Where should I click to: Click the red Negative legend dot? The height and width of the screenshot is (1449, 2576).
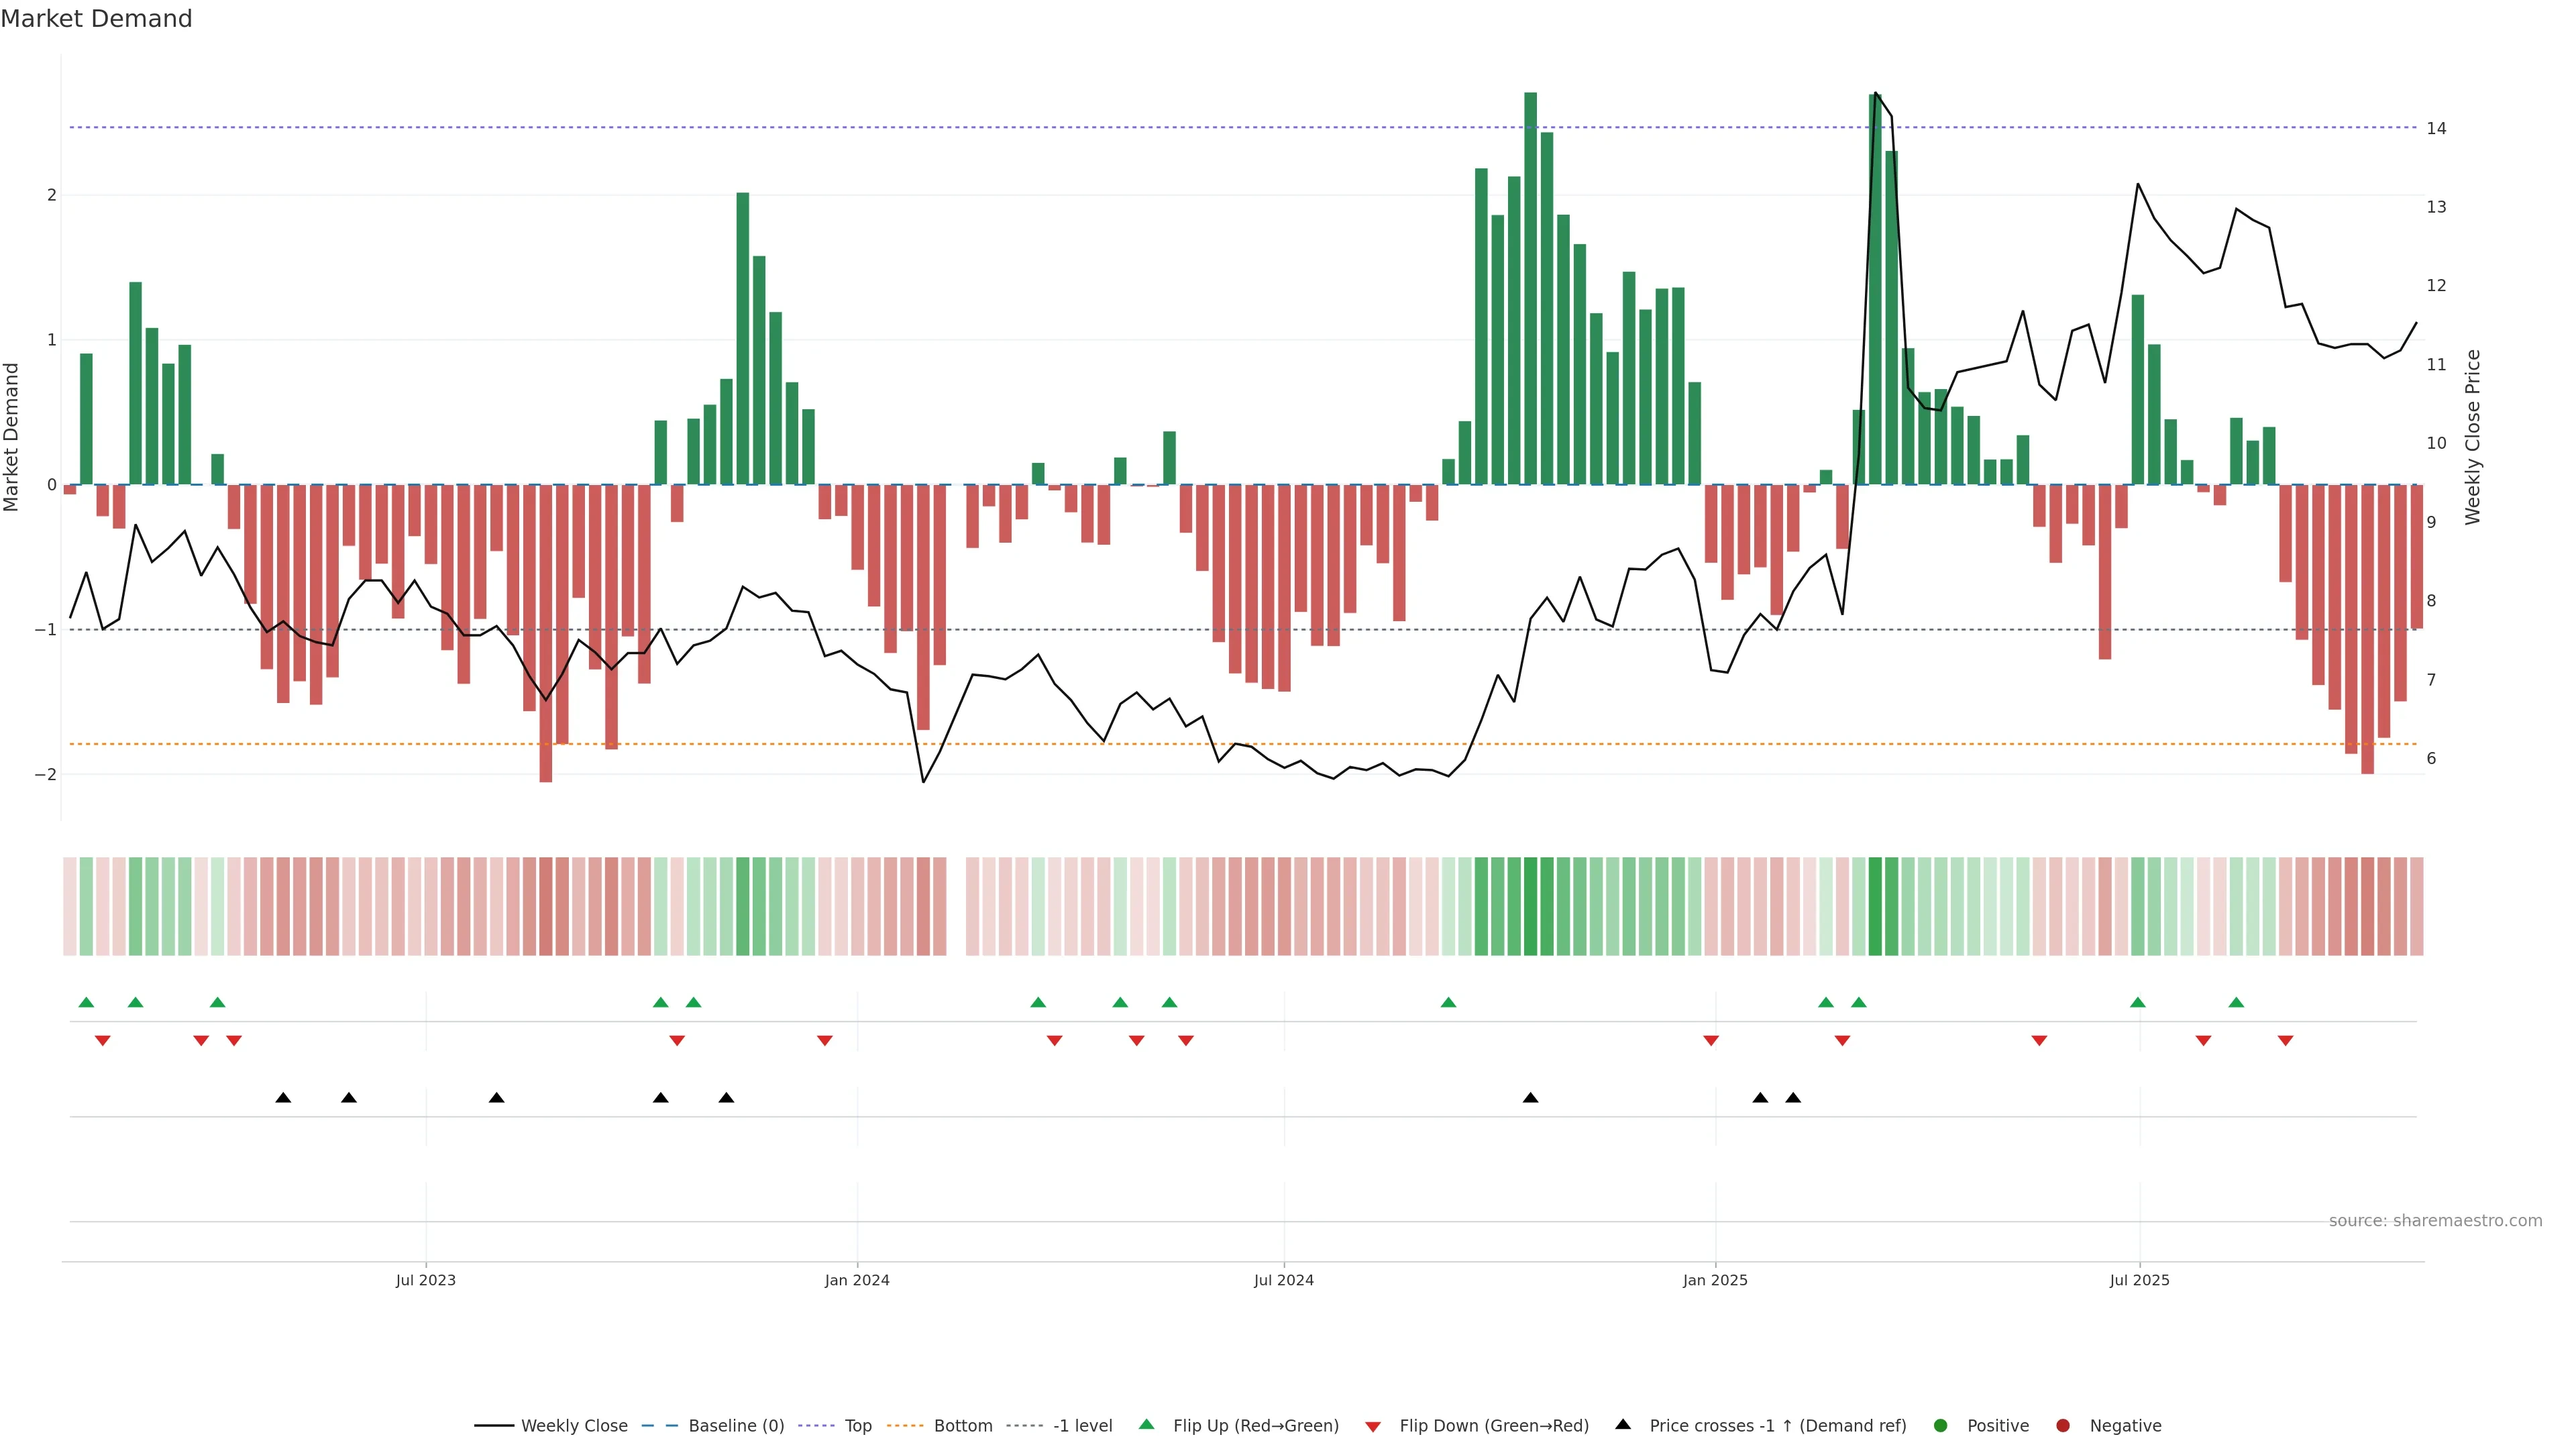pyautogui.click(x=2063, y=1425)
